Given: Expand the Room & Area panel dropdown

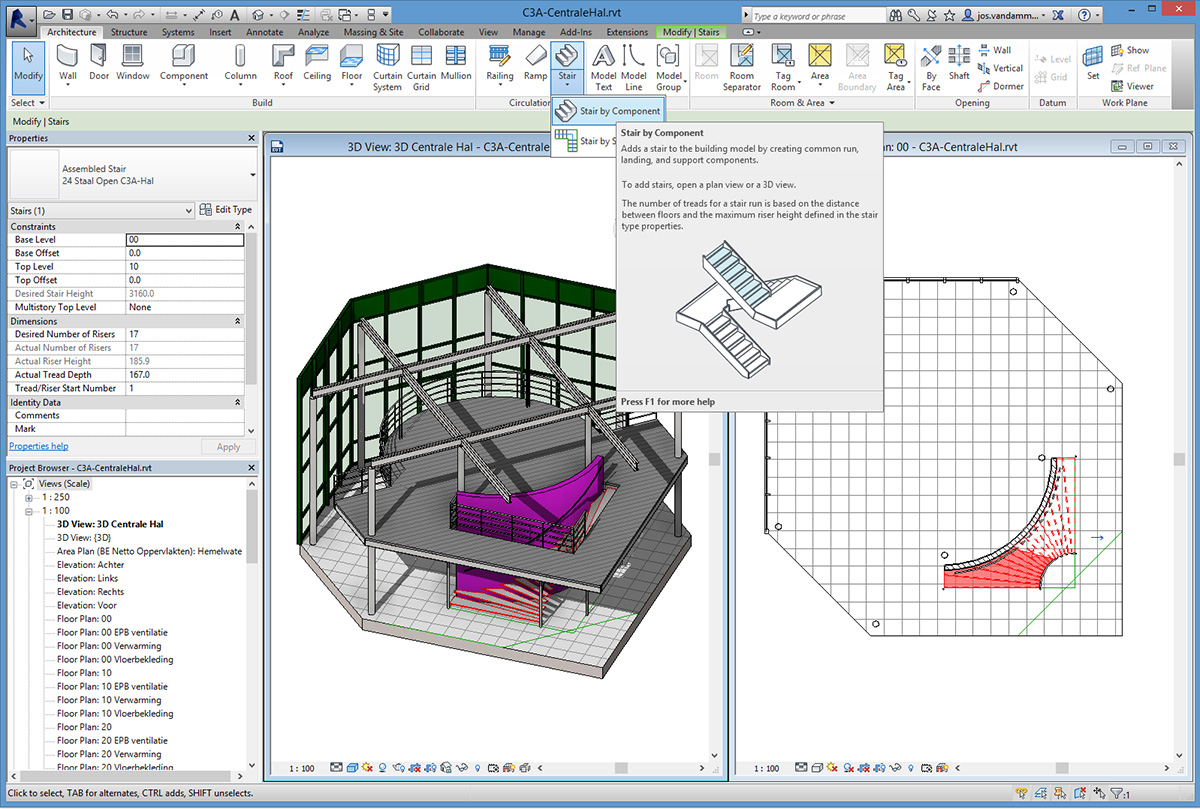Looking at the screenshot, I should coord(803,103).
